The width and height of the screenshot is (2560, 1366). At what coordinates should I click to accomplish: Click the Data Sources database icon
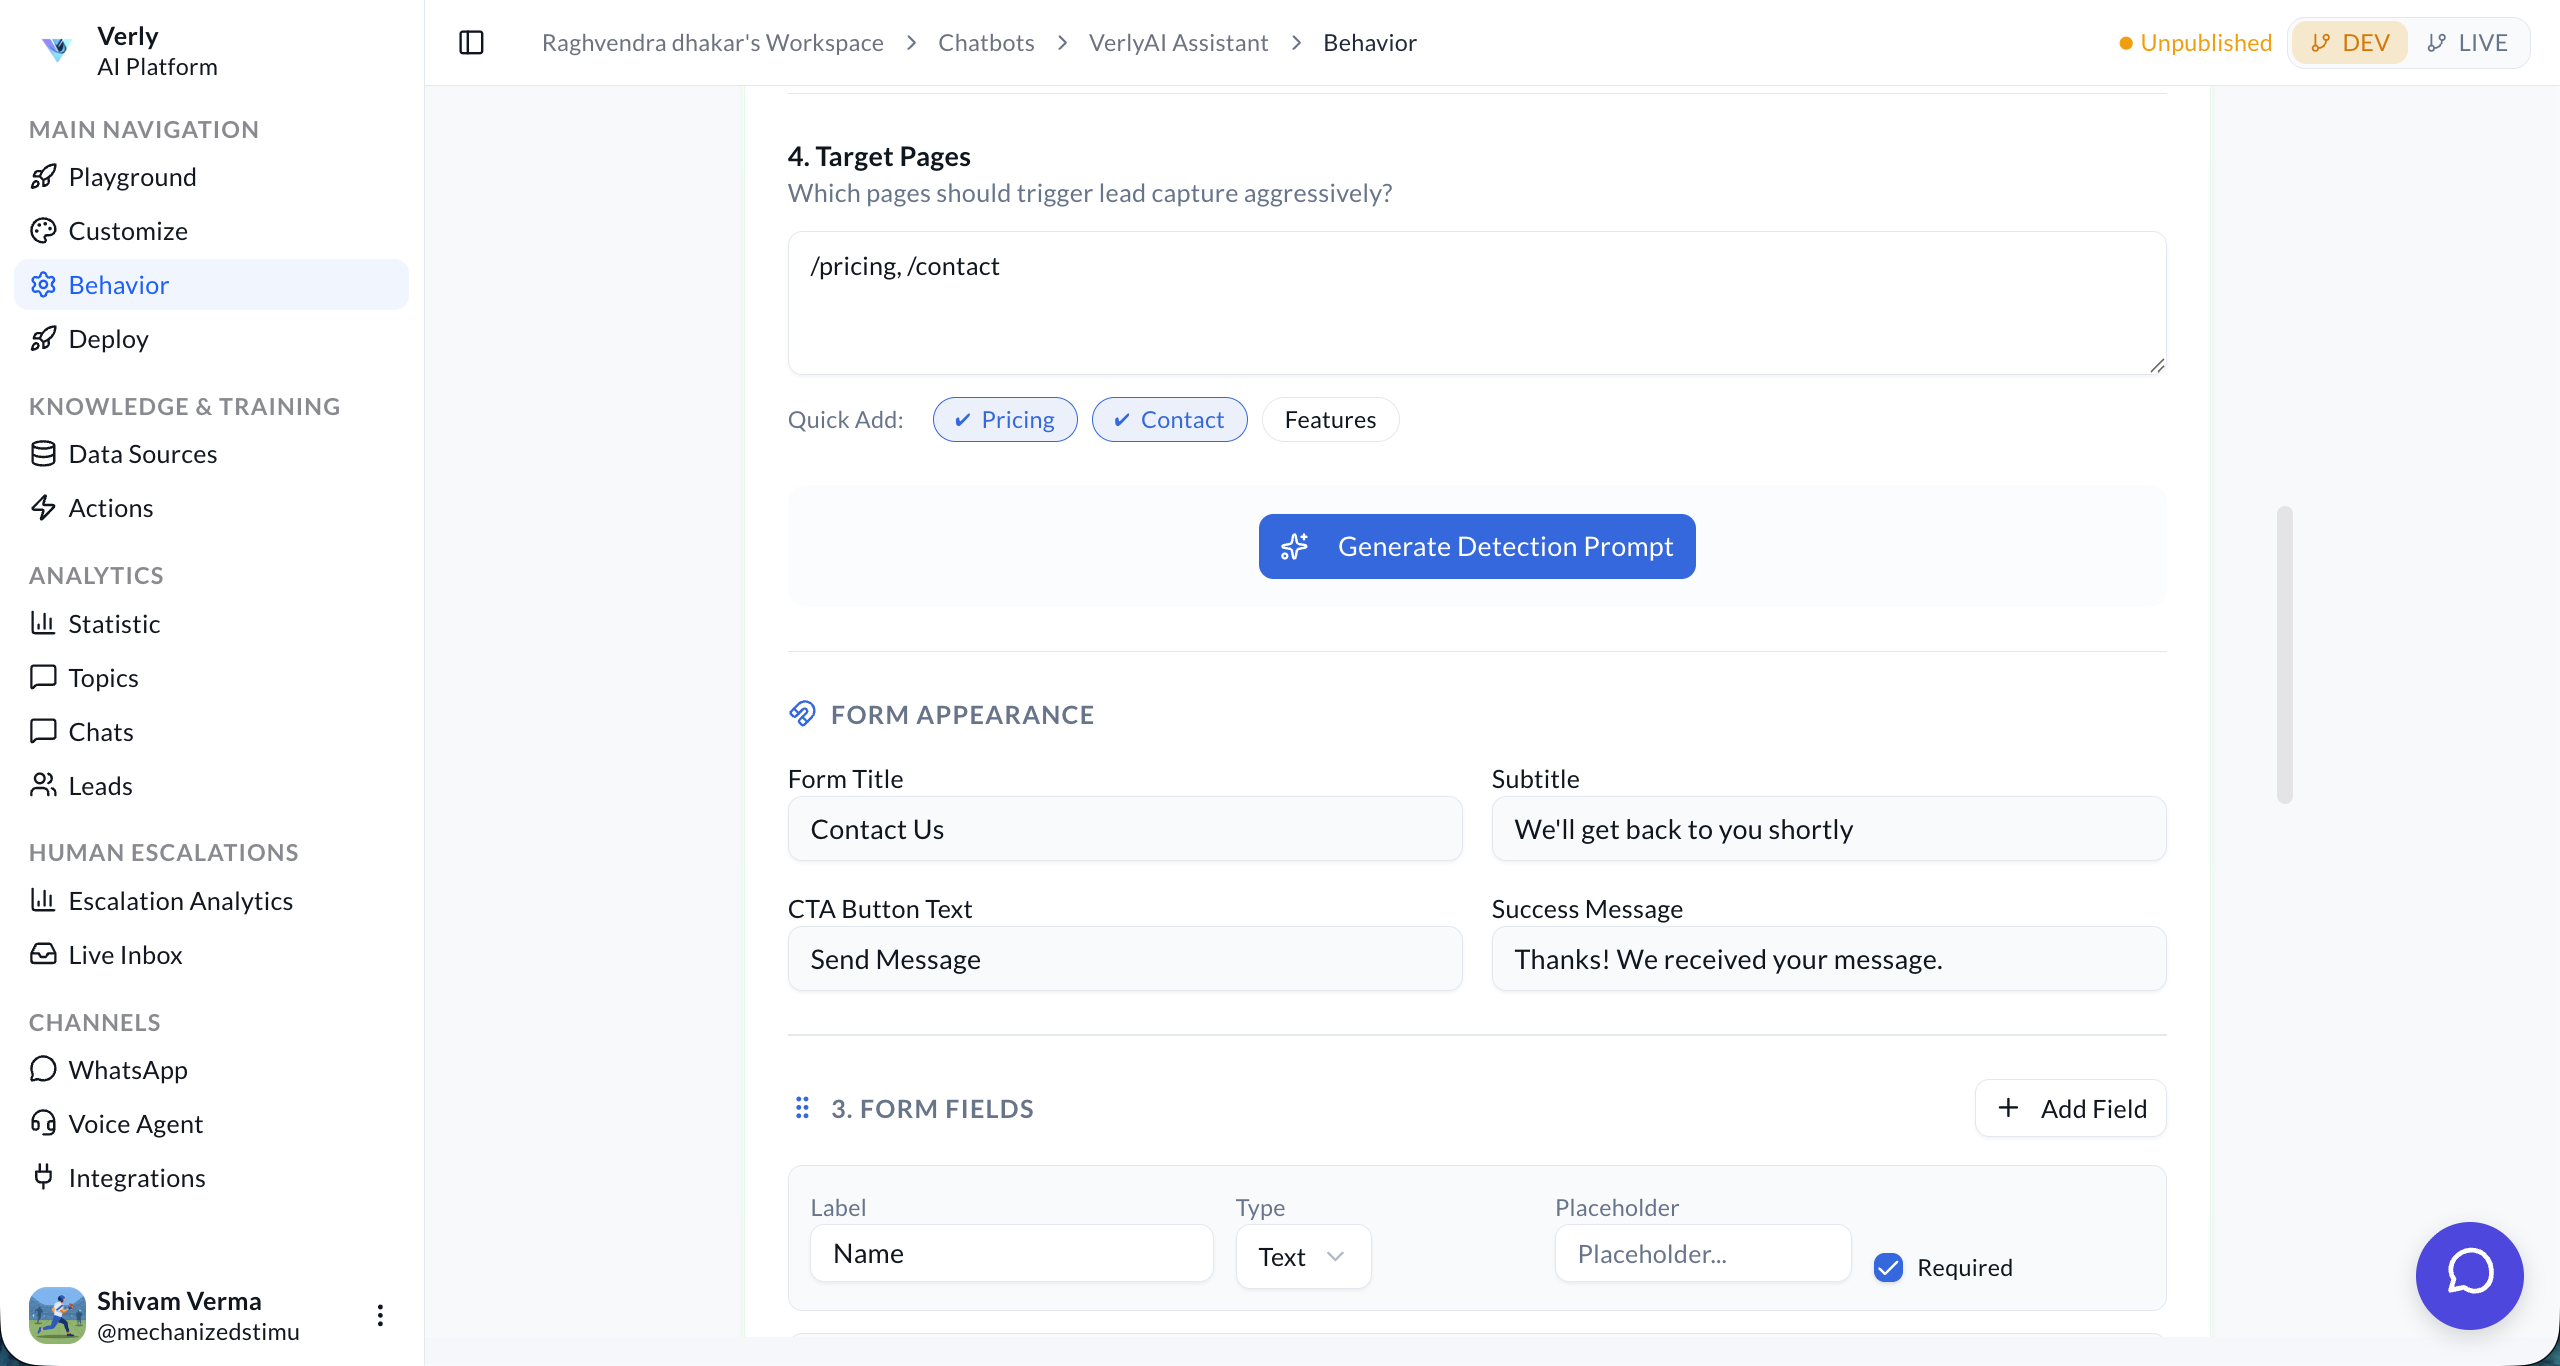[43, 454]
